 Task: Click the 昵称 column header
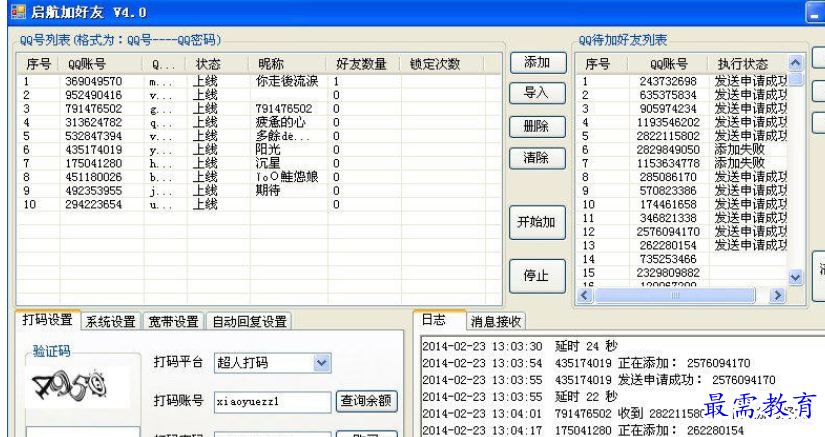pyautogui.click(x=288, y=64)
